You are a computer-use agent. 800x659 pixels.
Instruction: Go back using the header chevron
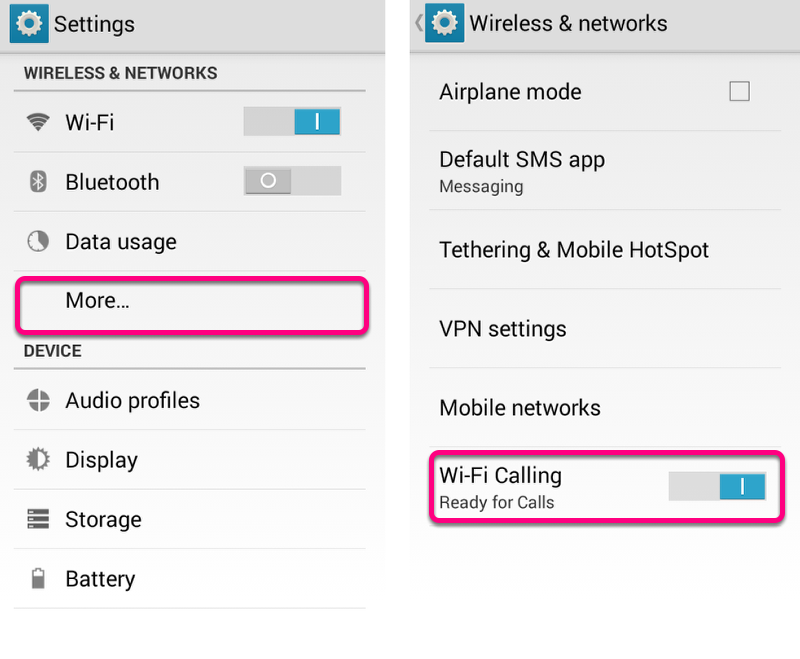[418, 23]
